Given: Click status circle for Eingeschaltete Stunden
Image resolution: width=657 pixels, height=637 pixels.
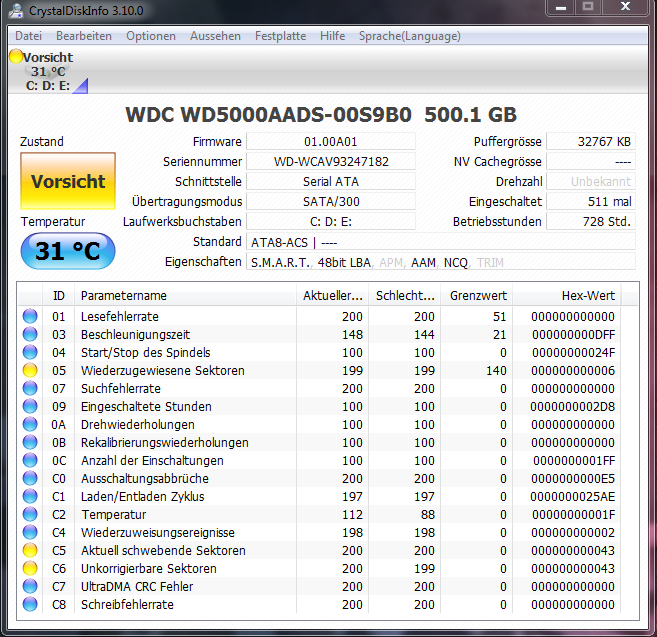Looking at the screenshot, I should tap(30, 406).
